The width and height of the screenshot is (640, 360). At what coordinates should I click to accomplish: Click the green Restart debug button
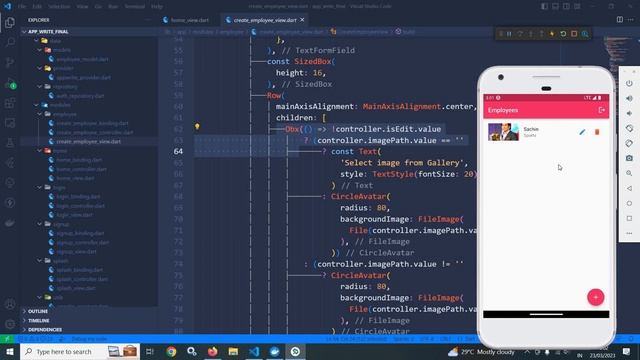(563, 34)
